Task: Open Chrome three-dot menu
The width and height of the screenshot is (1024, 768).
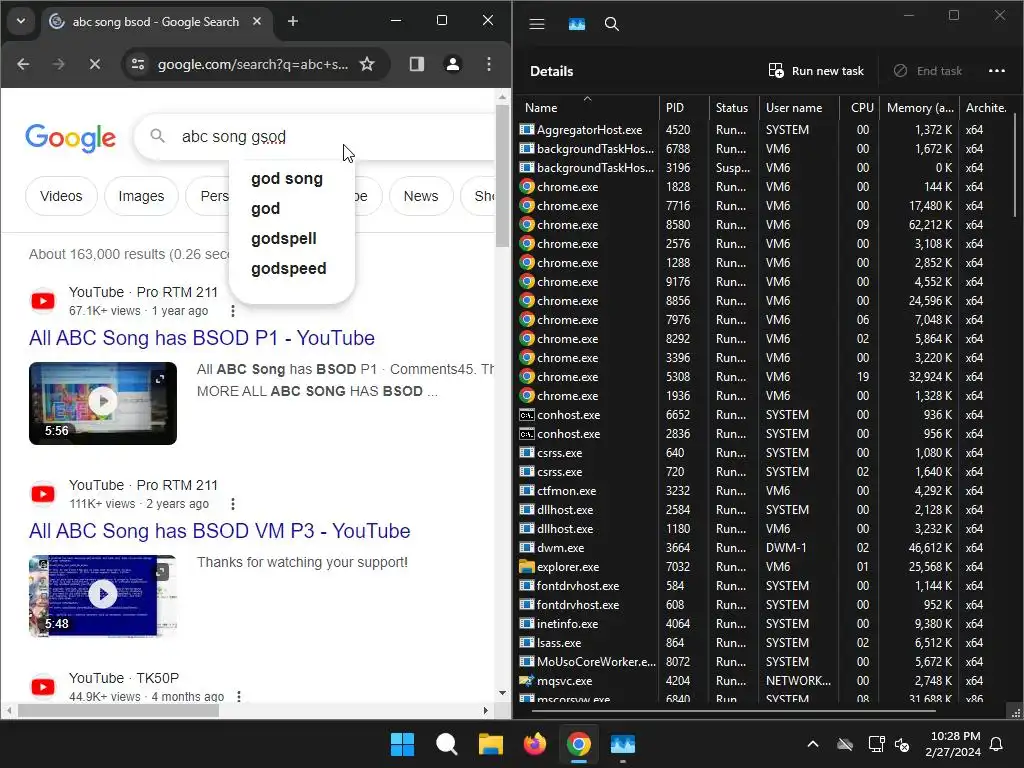Action: (x=488, y=64)
